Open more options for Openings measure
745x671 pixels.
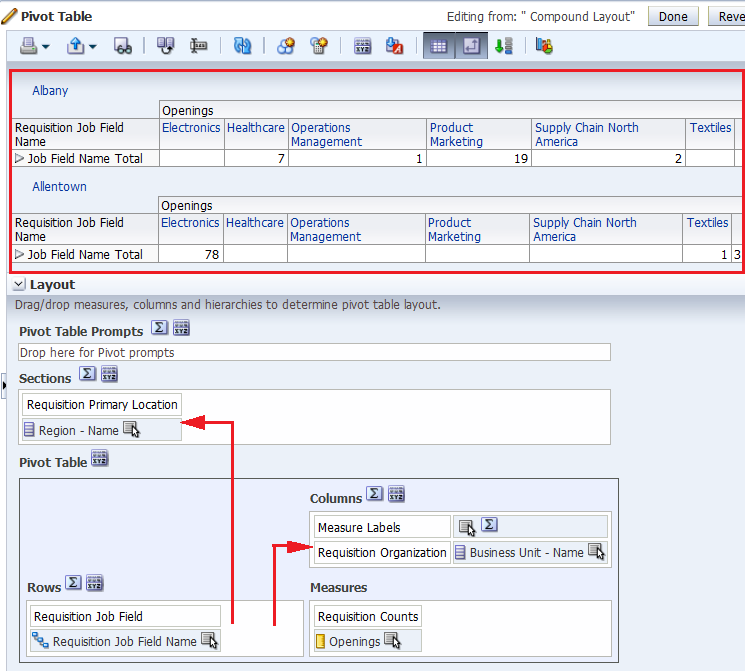point(392,641)
